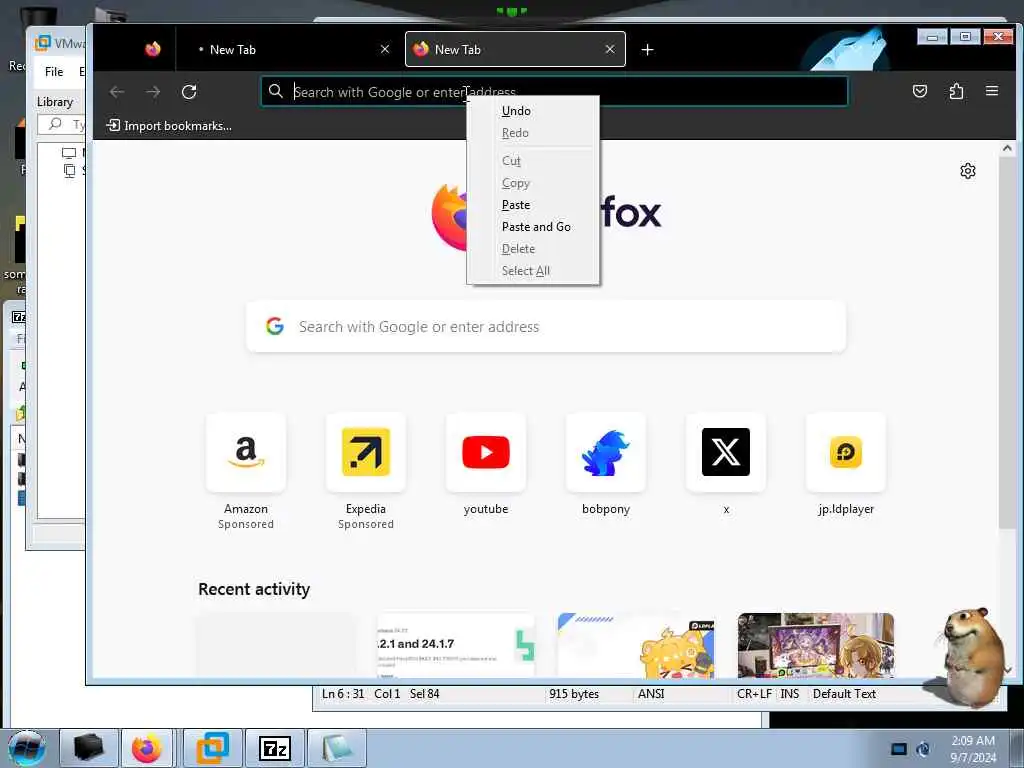This screenshot has width=1024, height=768.
Task: Click the Google logo in page search box
Action: click(x=275, y=326)
